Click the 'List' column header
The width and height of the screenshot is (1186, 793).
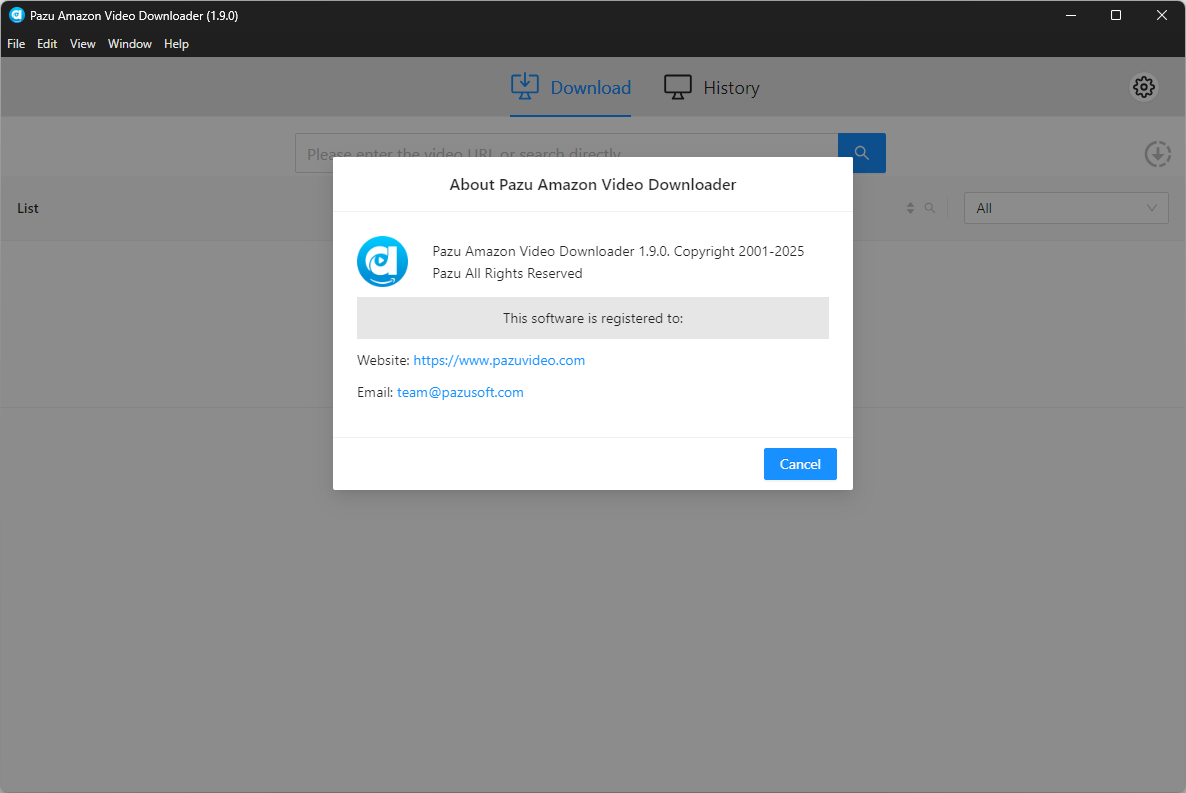tap(28, 208)
